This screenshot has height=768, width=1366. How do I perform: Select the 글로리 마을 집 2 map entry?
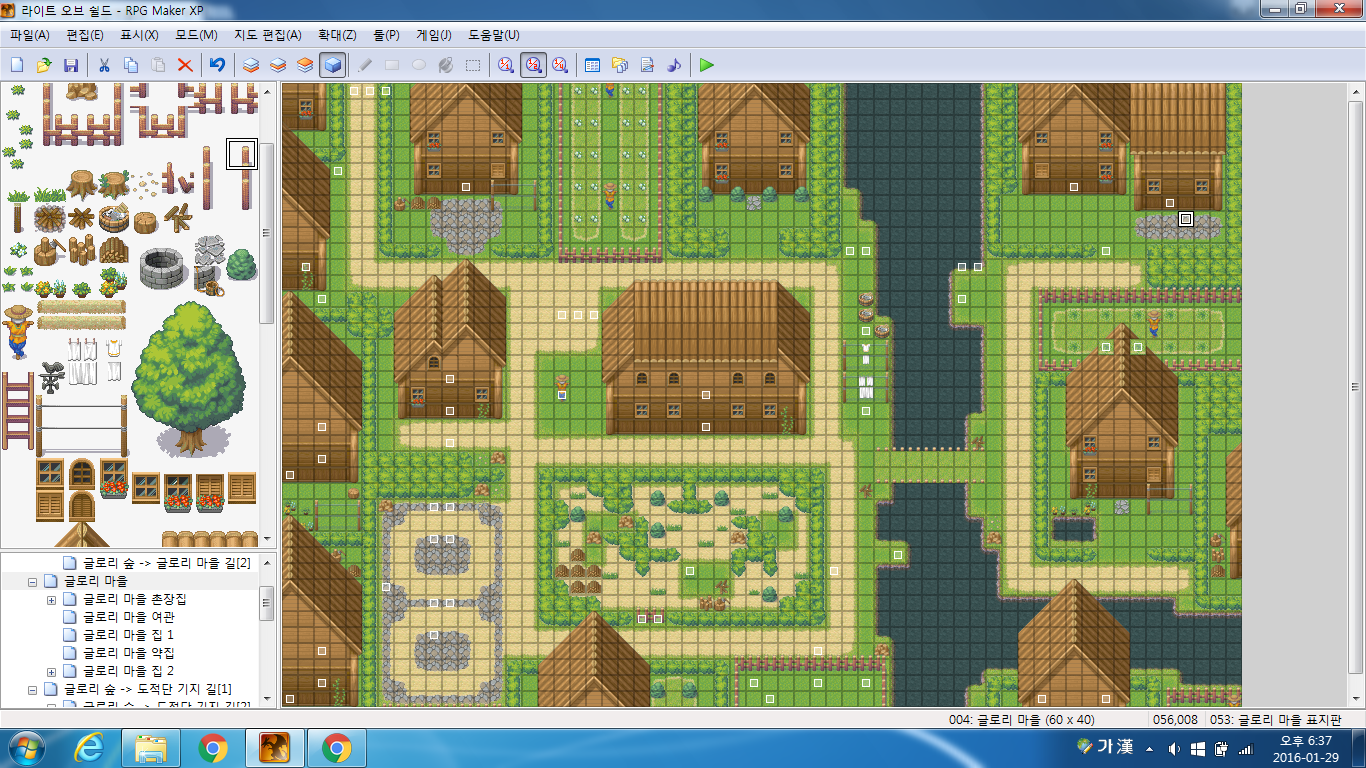128,671
